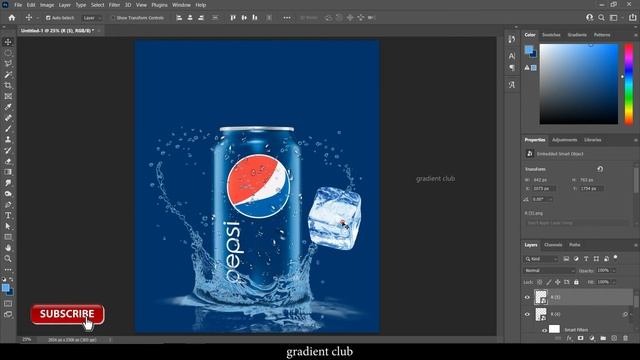The width and height of the screenshot is (640, 360).
Task: Open the Layers panel options menu
Action: (x=636, y=245)
